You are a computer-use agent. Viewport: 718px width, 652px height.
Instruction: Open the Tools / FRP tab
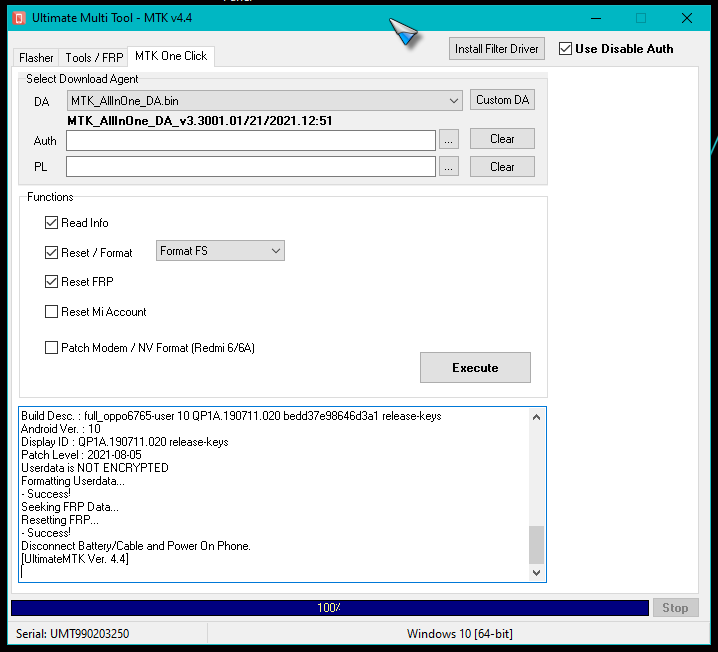[x=94, y=58]
